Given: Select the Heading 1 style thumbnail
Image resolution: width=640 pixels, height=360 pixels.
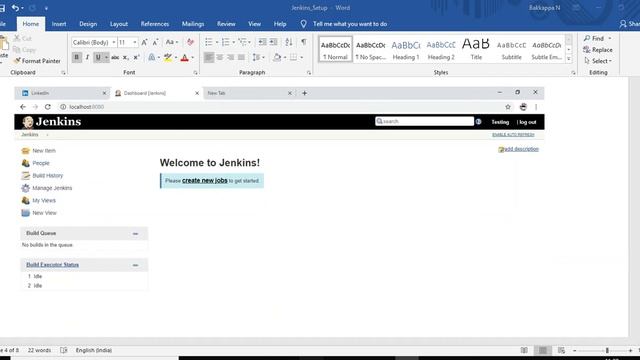Looking at the screenshot, I should point(406,50).
